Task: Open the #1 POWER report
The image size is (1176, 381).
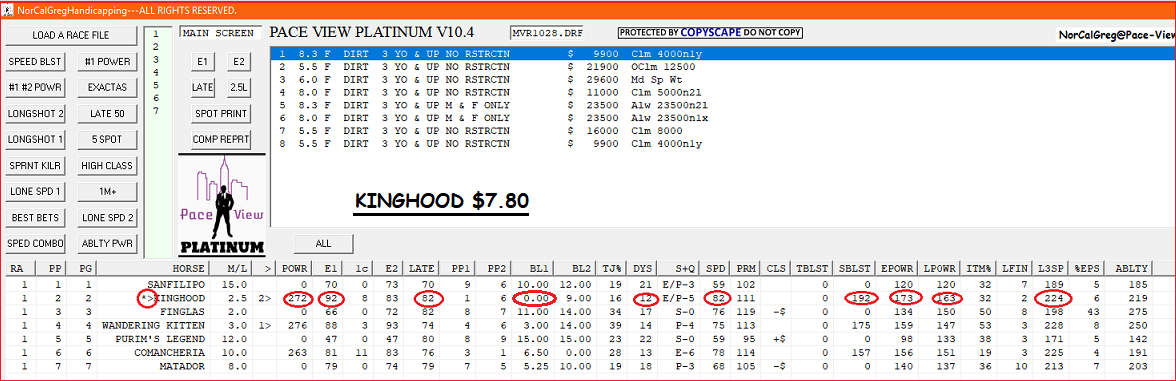Action: 107,62
